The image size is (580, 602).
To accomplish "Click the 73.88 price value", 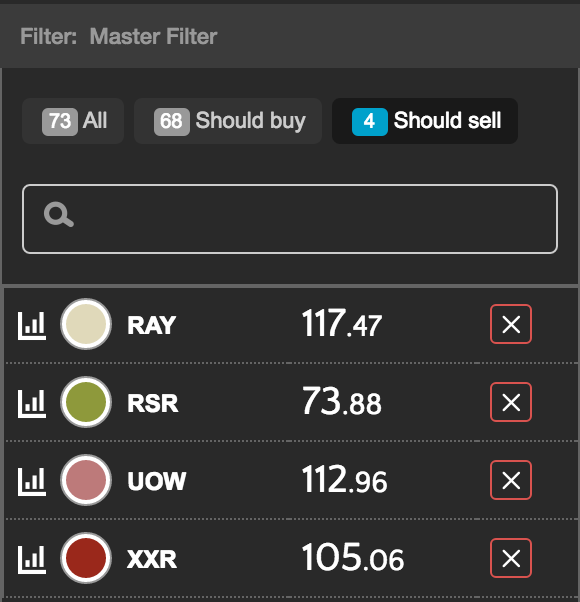I will point(342,401).
